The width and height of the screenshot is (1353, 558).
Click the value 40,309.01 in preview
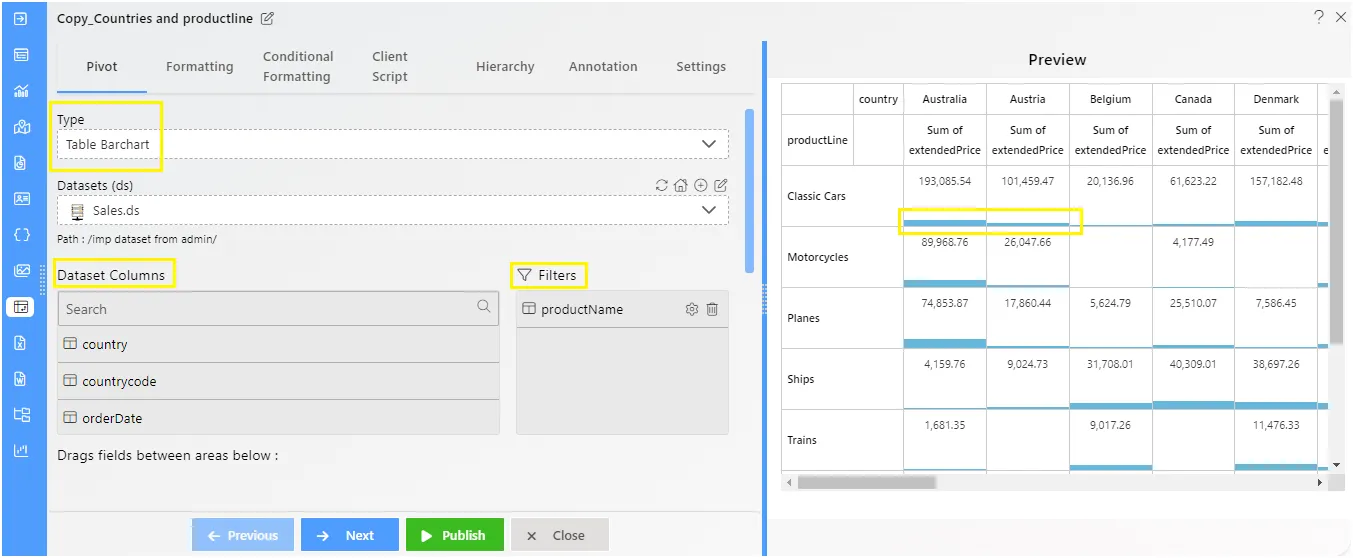(1194, 364)
